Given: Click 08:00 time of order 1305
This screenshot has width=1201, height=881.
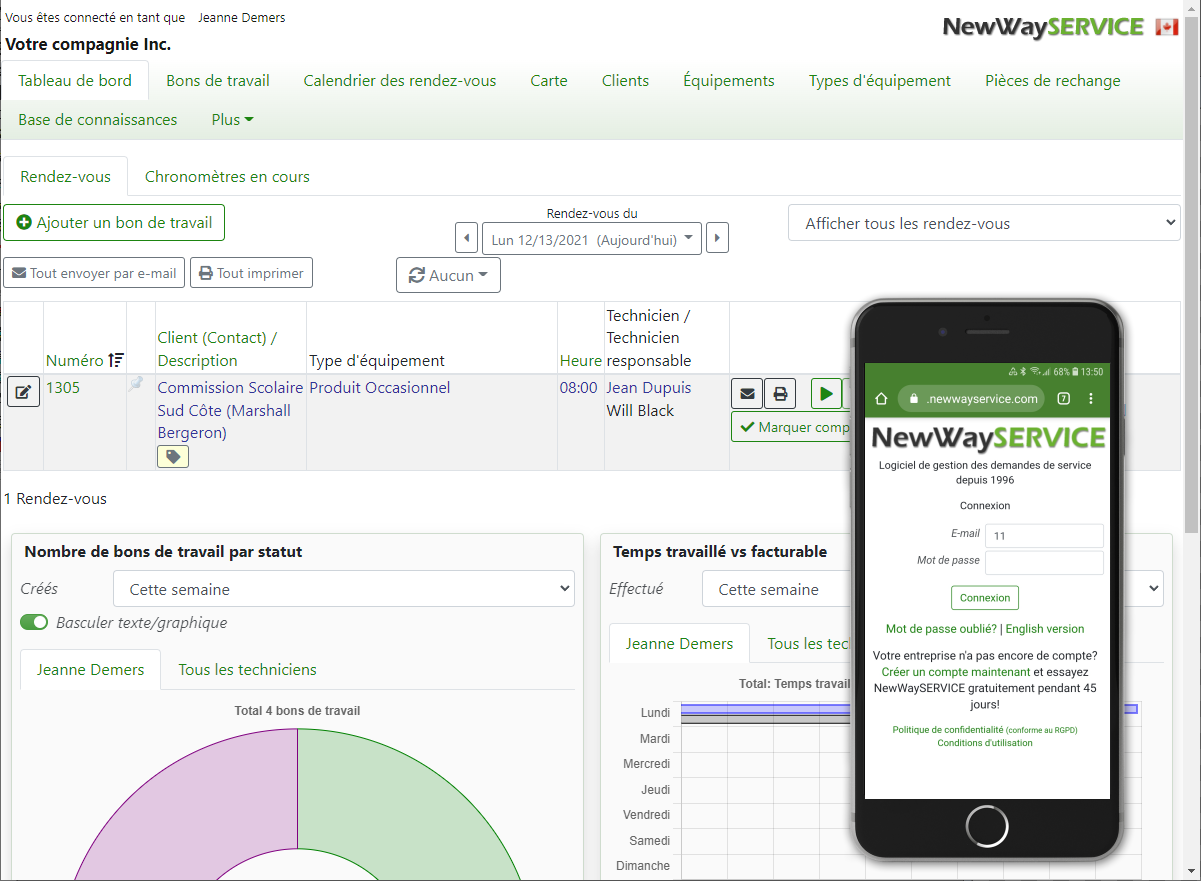Looking at the screenshot, I should pos(579,387).
